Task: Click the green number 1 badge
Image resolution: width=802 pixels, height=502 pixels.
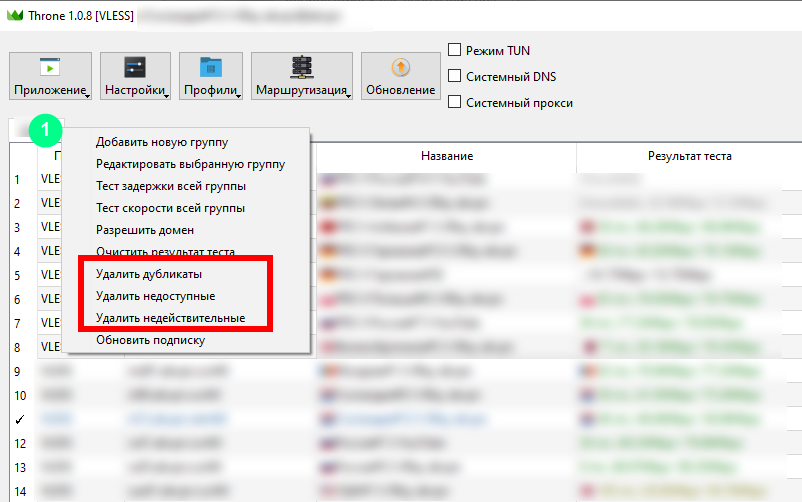Action: (44, 128)
